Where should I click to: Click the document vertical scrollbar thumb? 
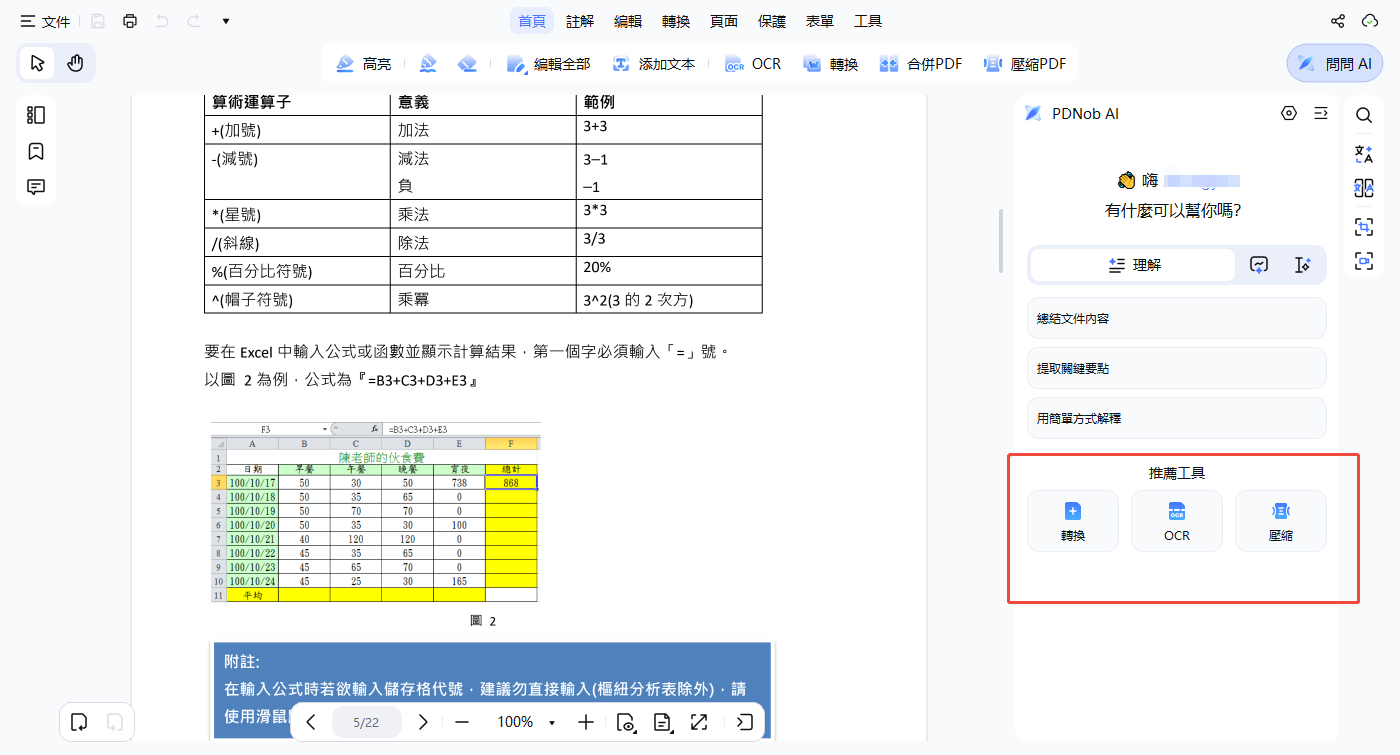[x=1000, y=240]
